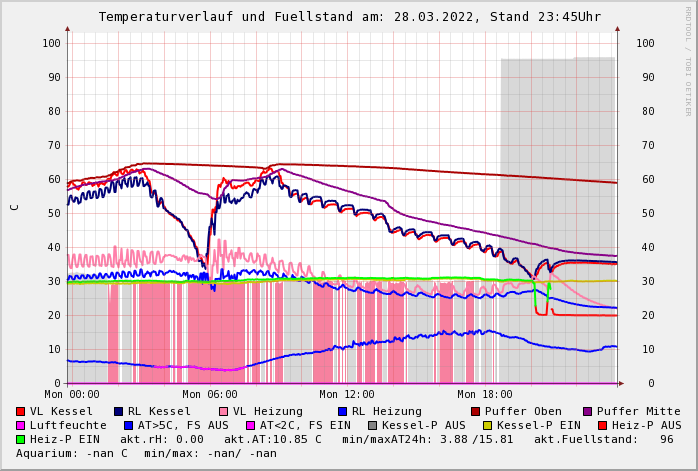Click the 'Mon 12:00' time axis label
The image size is (698, 471).
tap(347, 394)
